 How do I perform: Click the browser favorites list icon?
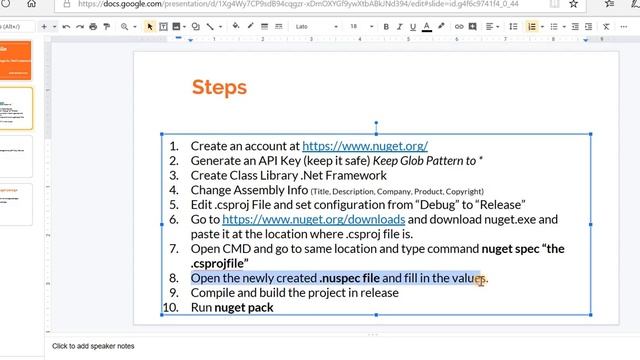(609, 4)
